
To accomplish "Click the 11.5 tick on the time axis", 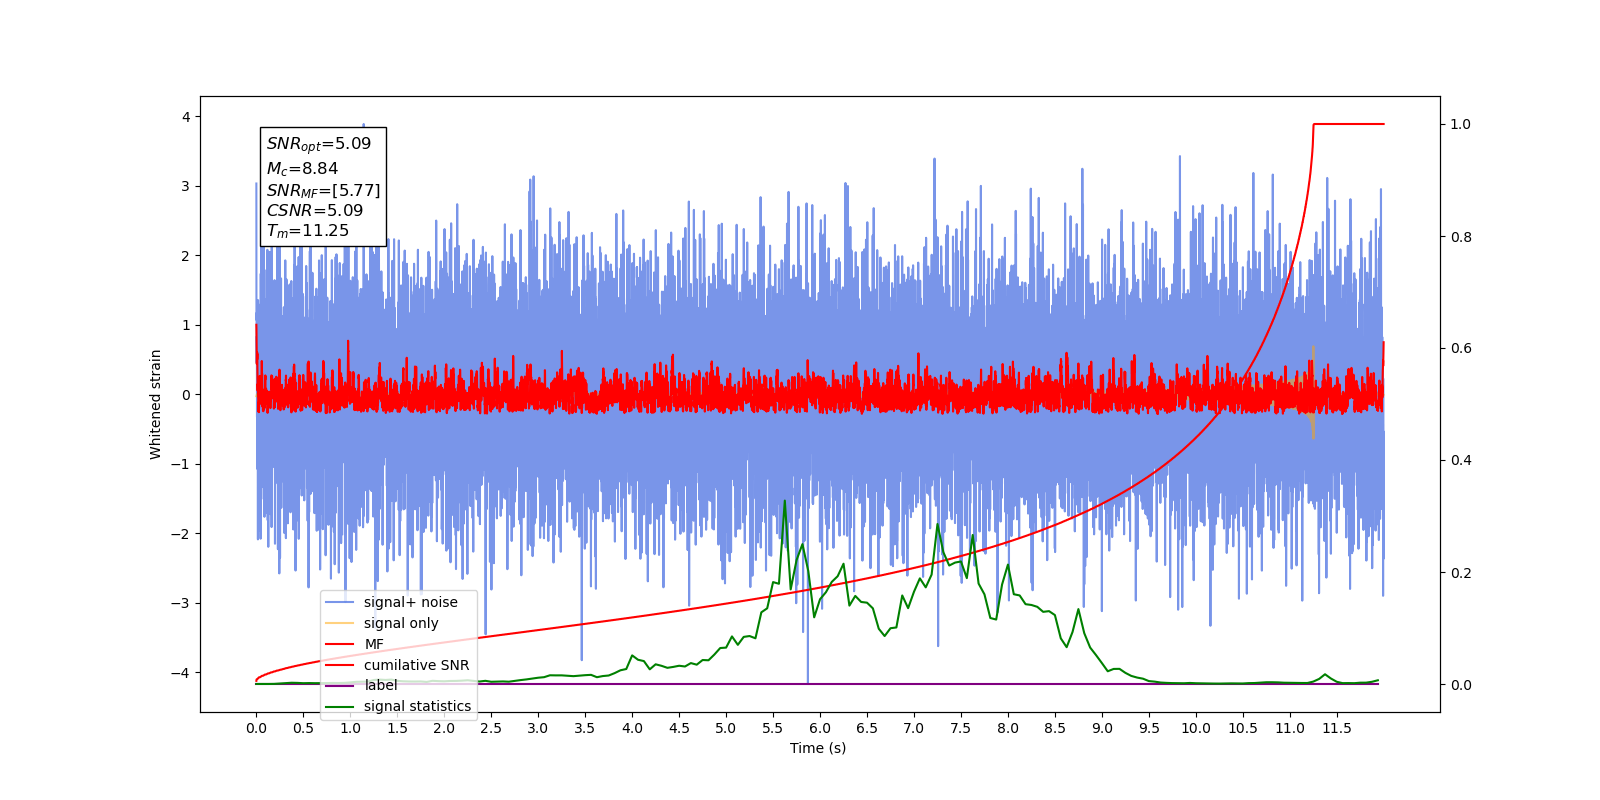I will point(1337,728).
